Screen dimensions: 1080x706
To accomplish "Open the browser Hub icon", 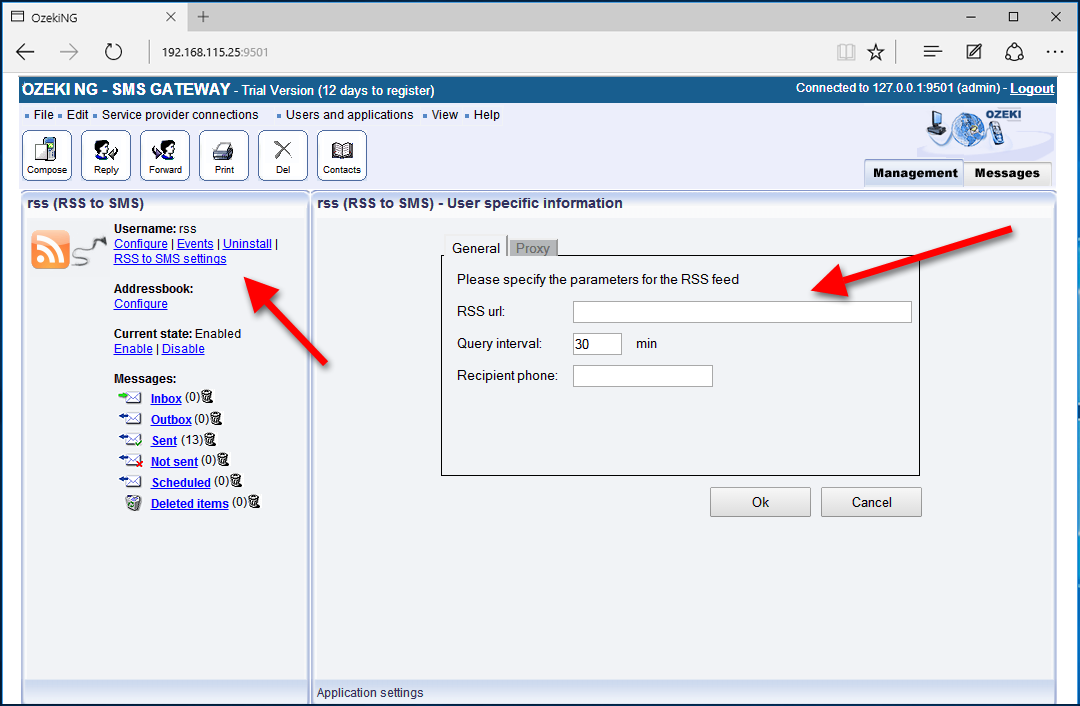I will tap(933, 52).
